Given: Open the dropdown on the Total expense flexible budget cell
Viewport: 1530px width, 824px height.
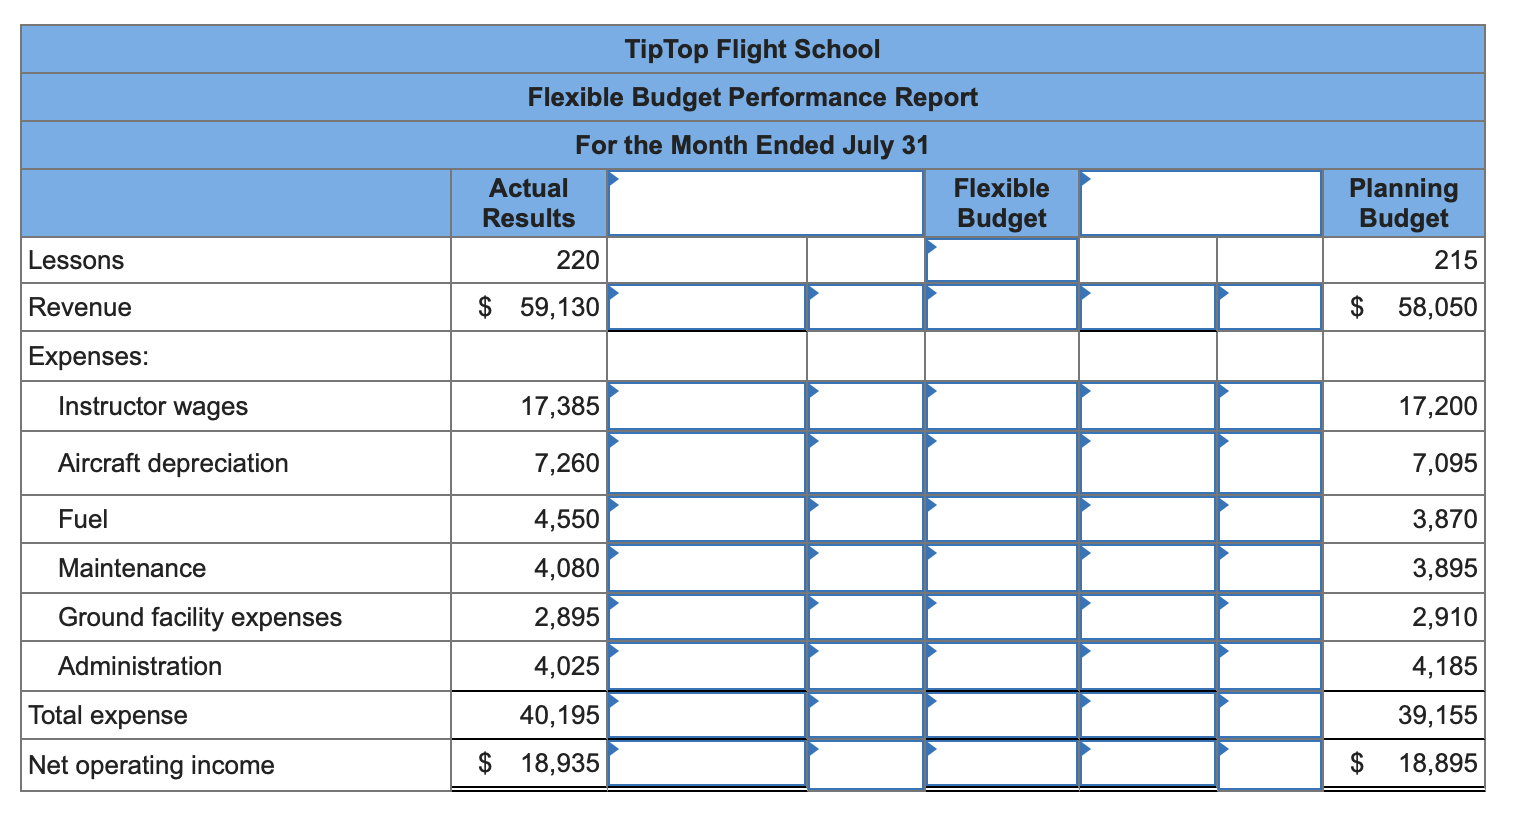Looking at the screenshot, I should (930, 701).
